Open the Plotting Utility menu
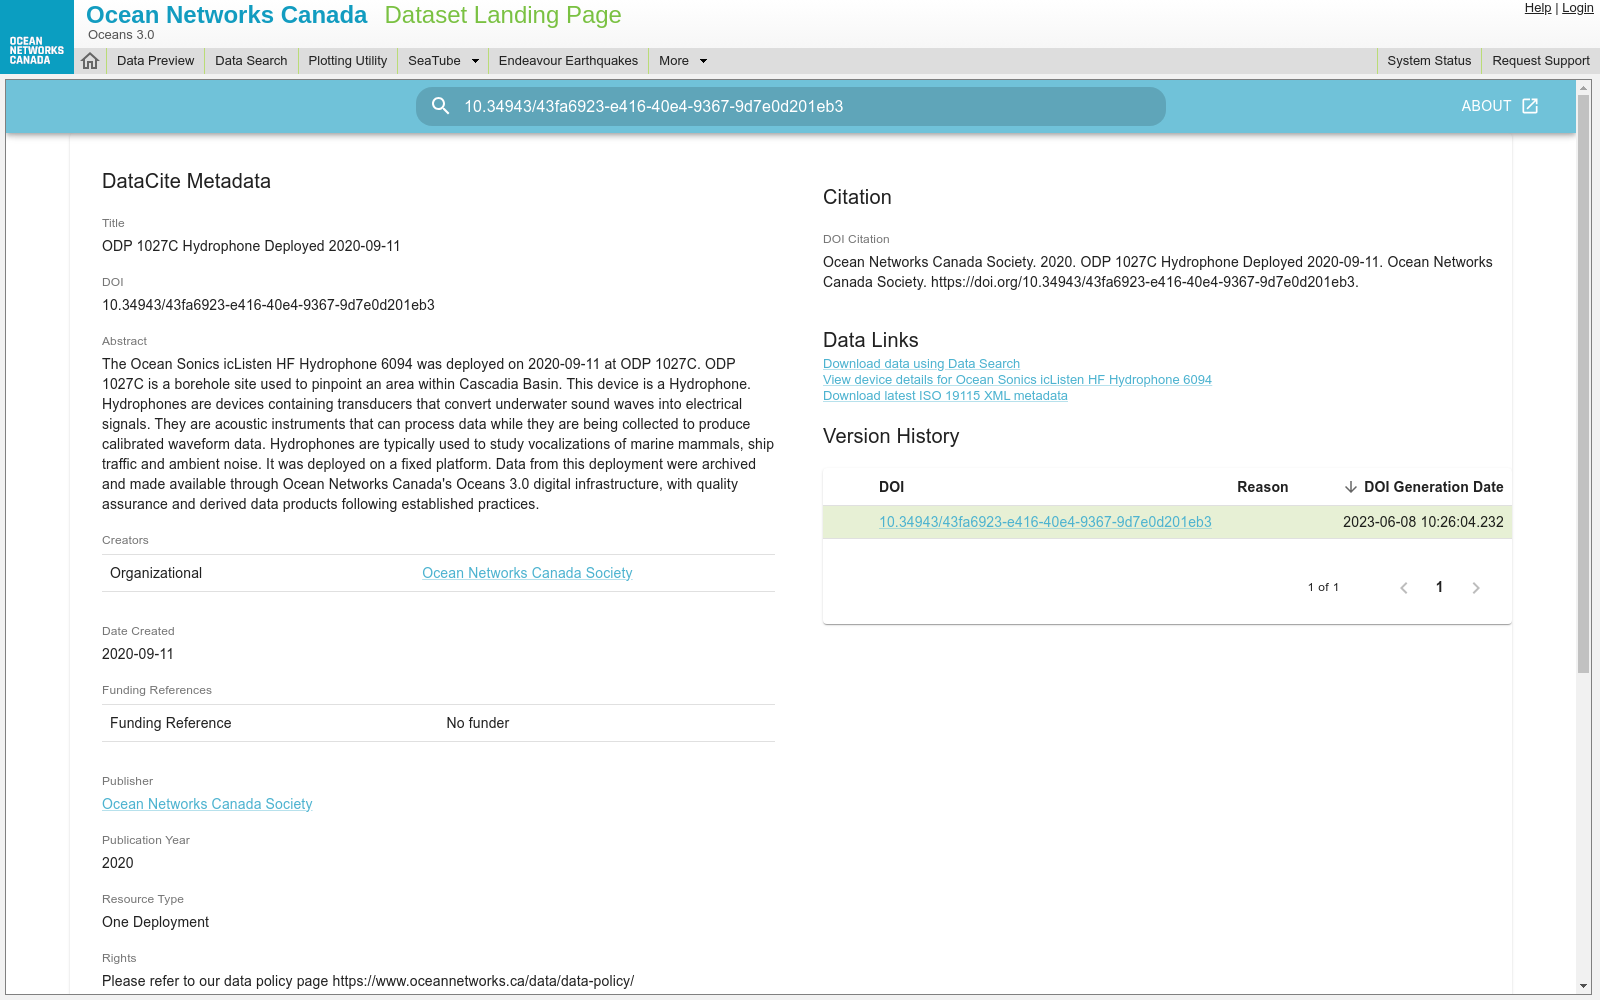This screenshot has width=1600, height=1000. click(x=348, y=61)
